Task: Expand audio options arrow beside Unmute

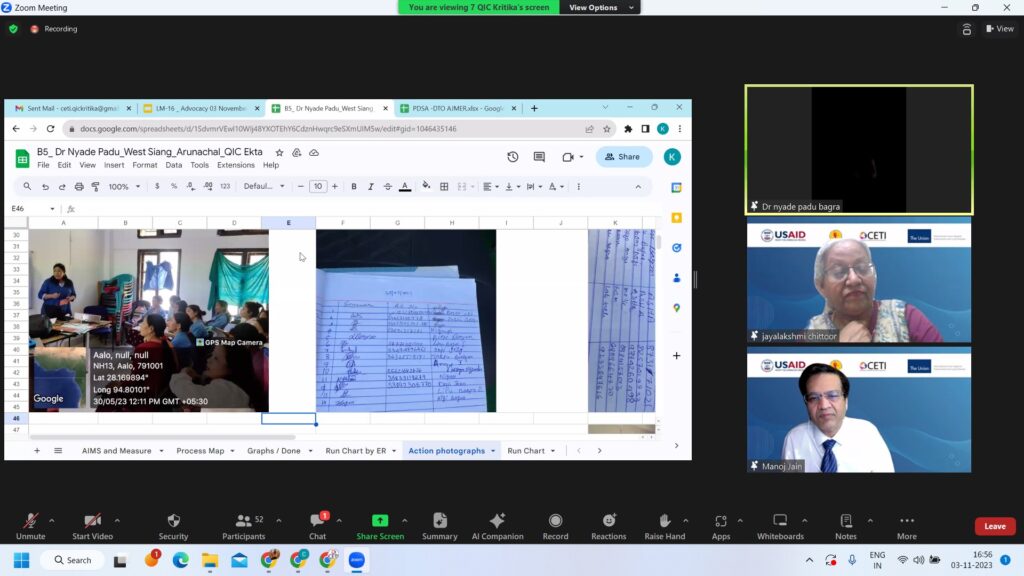Action: pyautogui.click(x=52, y=520)
